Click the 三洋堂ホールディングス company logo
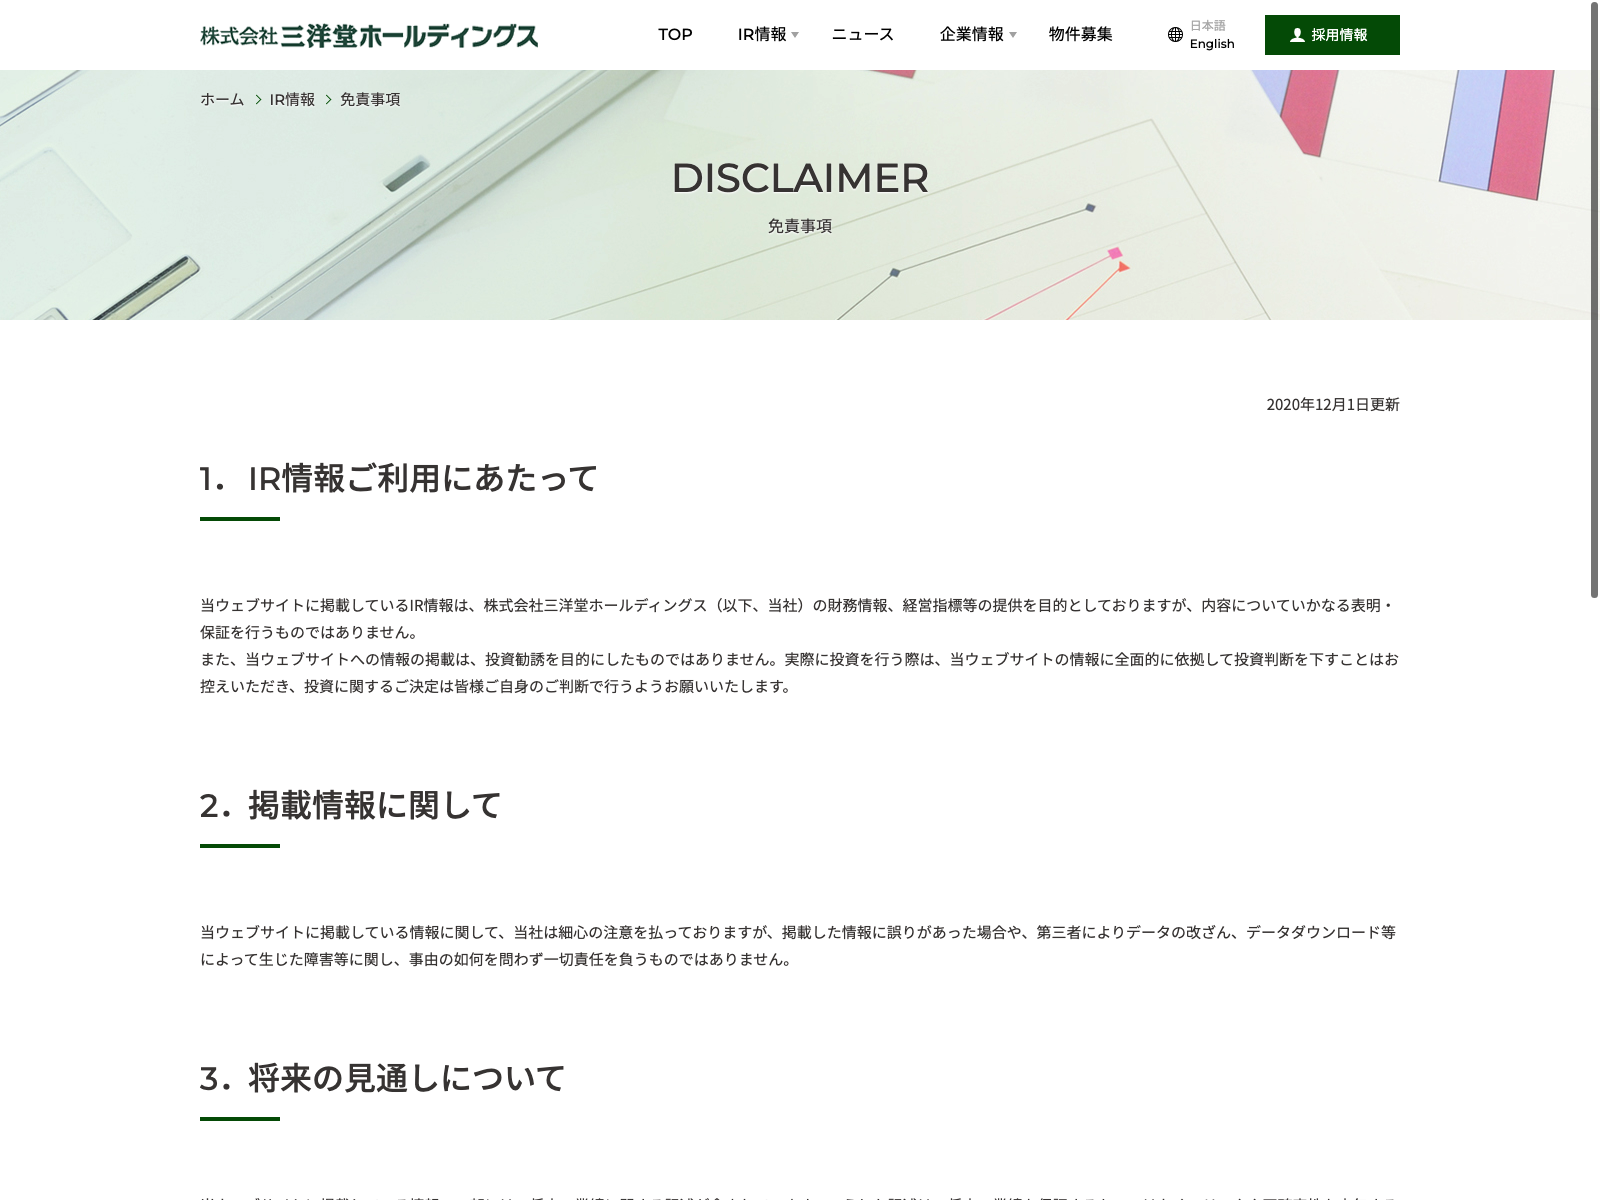The height and width of the screenshot is (1200, 1600). click(369, 36)
